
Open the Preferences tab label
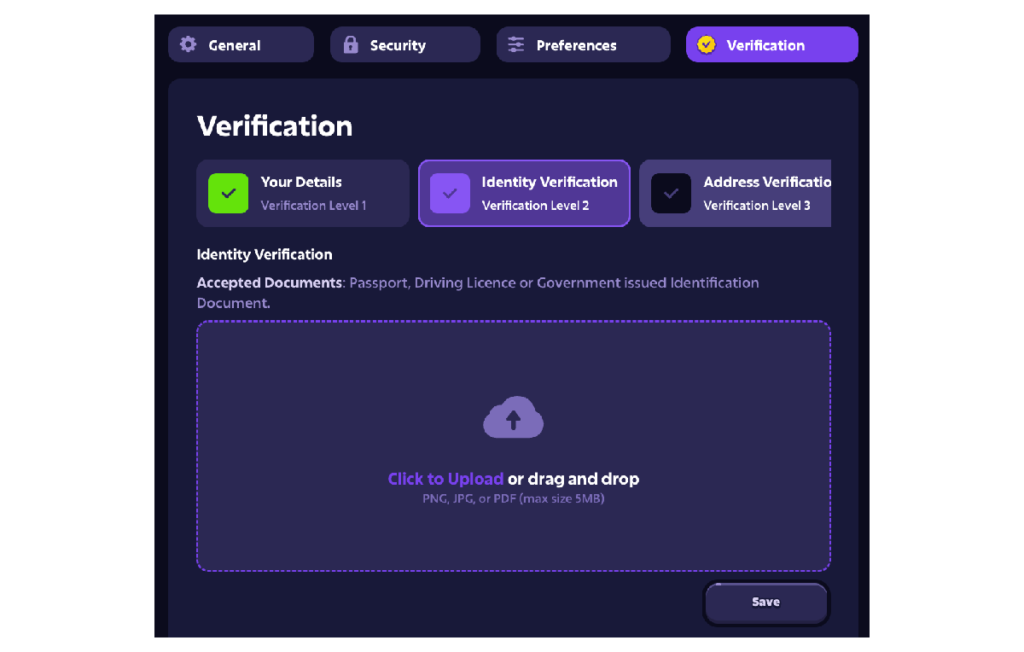coord(576,45)
